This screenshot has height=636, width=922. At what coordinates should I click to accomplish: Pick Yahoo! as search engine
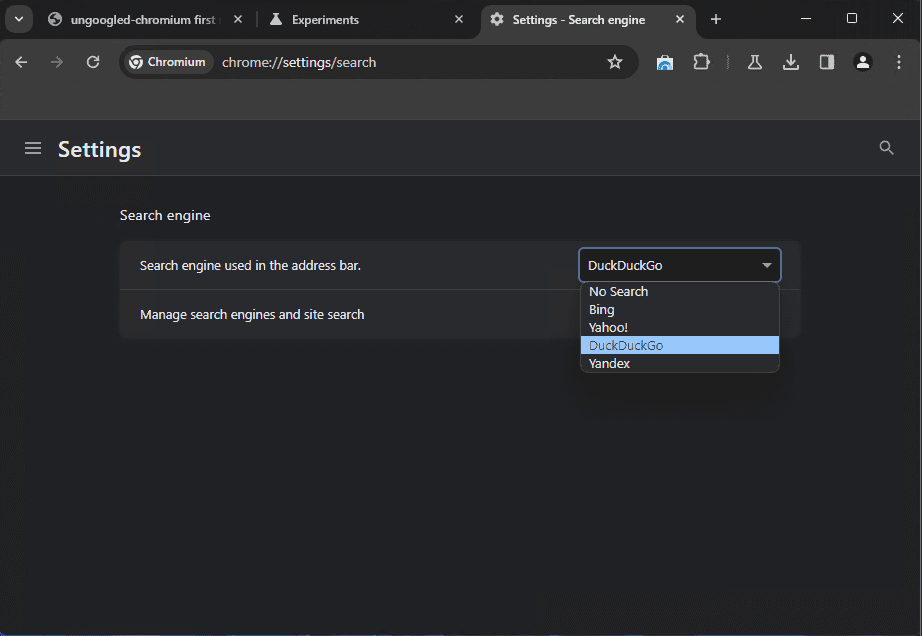[x=609, y=328]
